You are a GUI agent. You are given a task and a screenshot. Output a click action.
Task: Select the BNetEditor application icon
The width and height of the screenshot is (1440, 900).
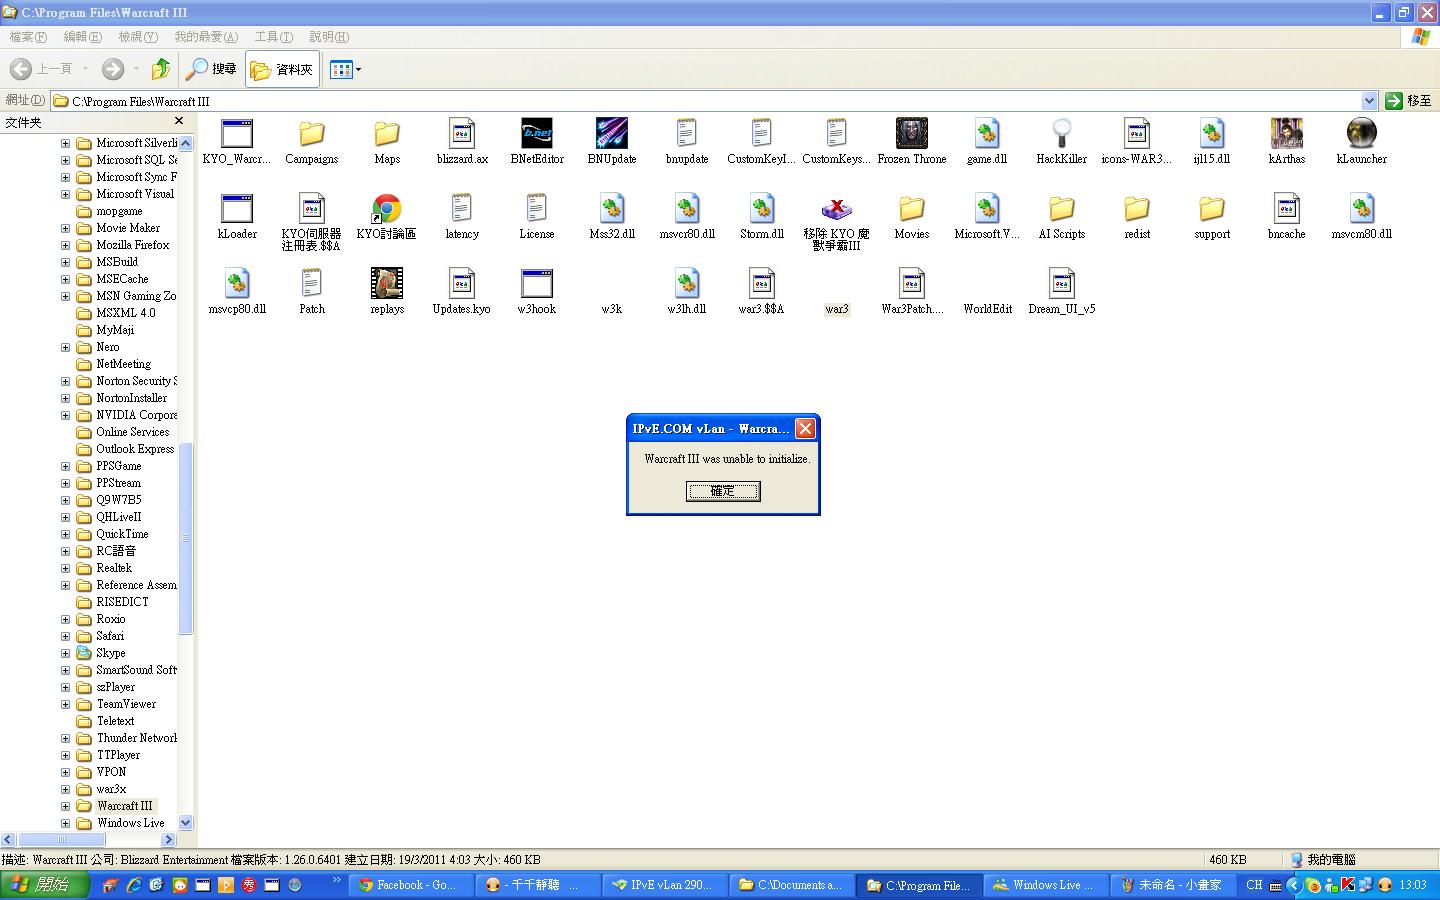point(537,134)
